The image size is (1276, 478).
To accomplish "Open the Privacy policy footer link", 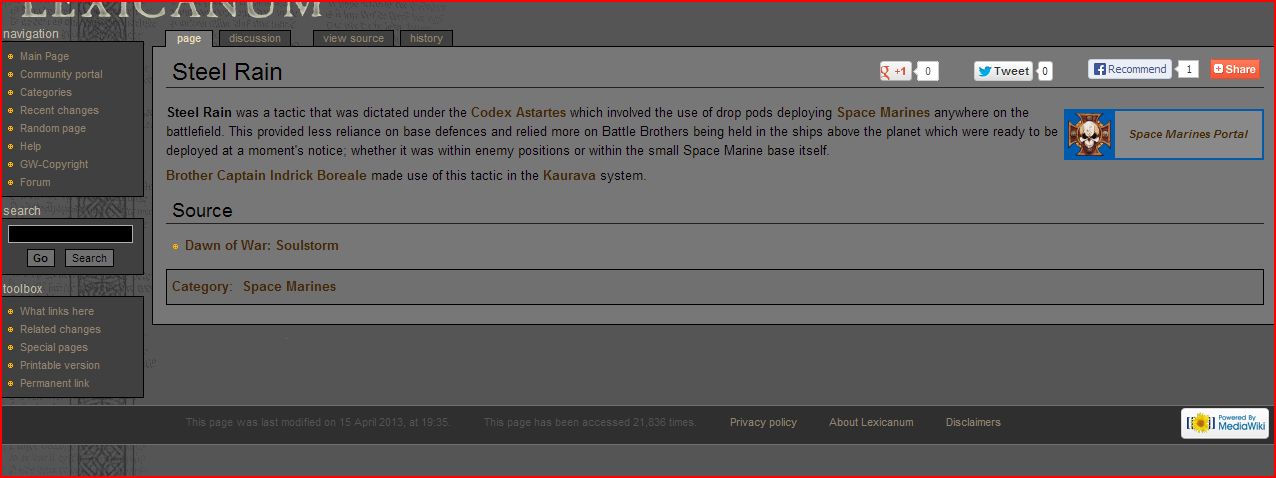I will (763, 423).
